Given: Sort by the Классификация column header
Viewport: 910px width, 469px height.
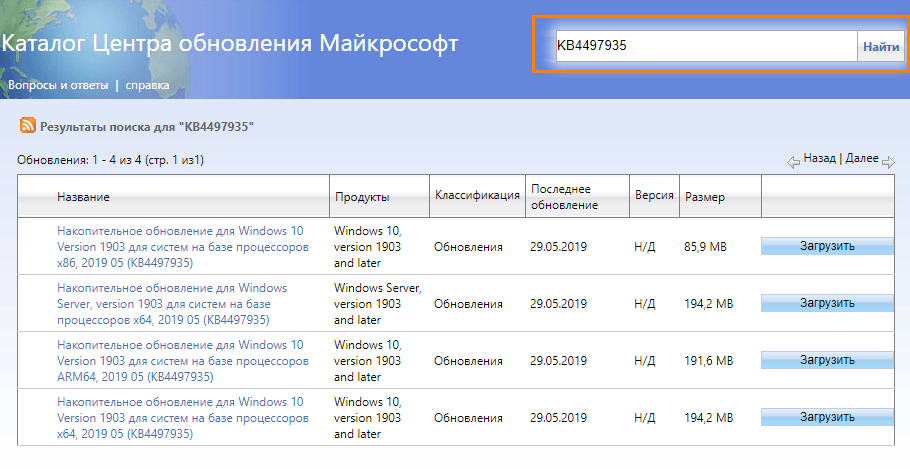Looking at the screenshot, I should pos(477,195).
